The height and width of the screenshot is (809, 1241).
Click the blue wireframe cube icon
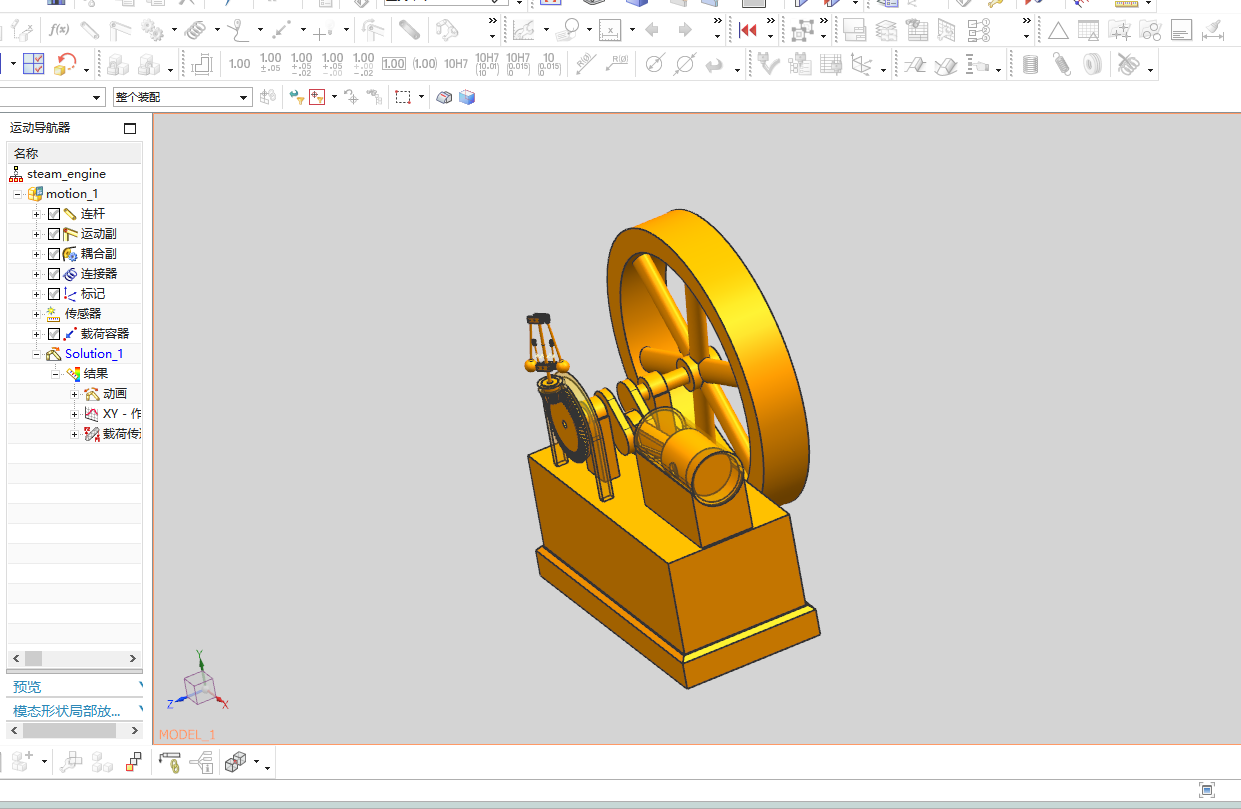[467, 97]
